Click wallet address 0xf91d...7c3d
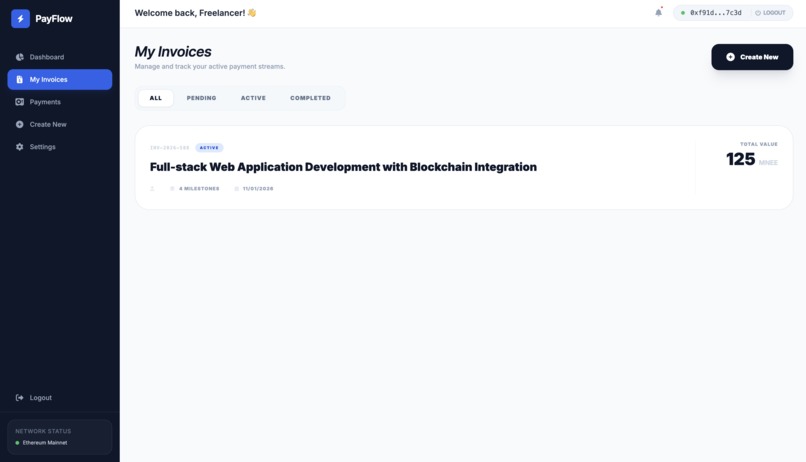This screenshot has height=462, width=806. click(716, 13)
